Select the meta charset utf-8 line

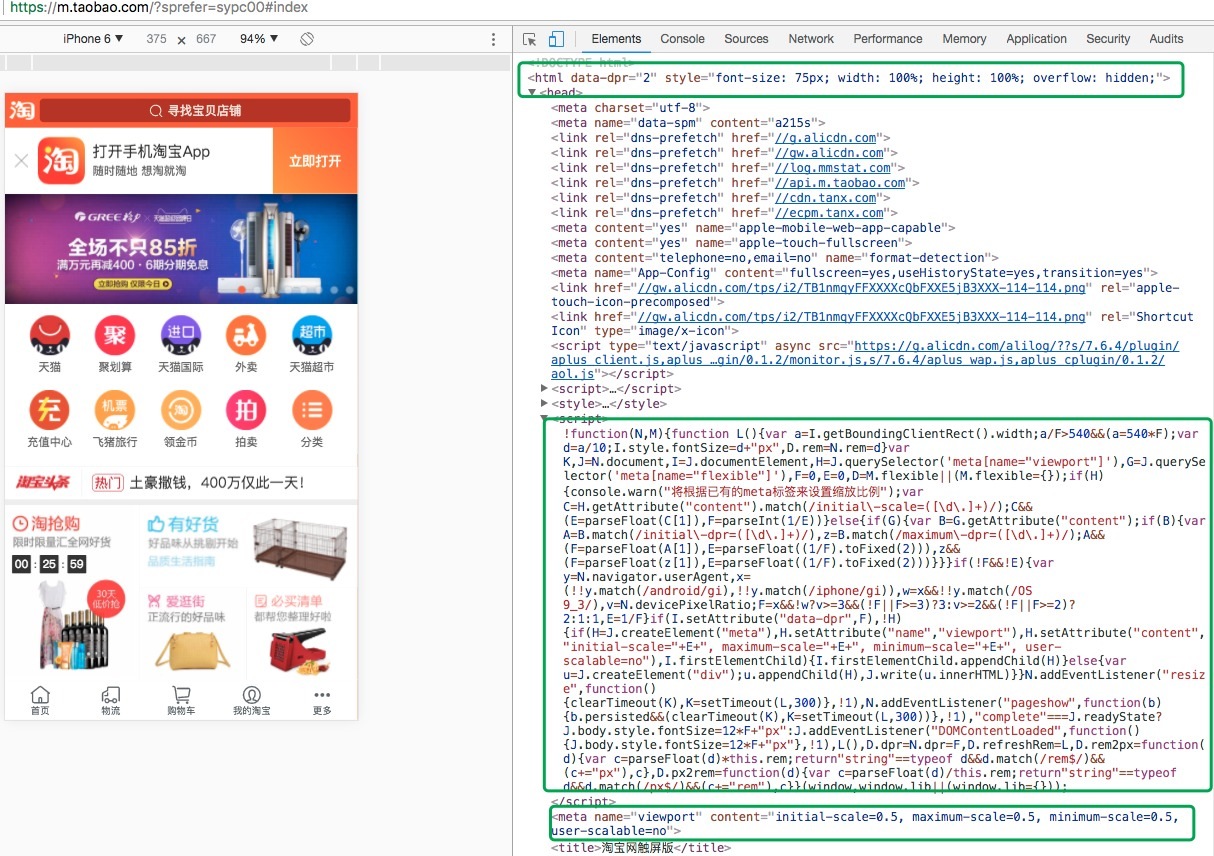[x=631, y=108]
